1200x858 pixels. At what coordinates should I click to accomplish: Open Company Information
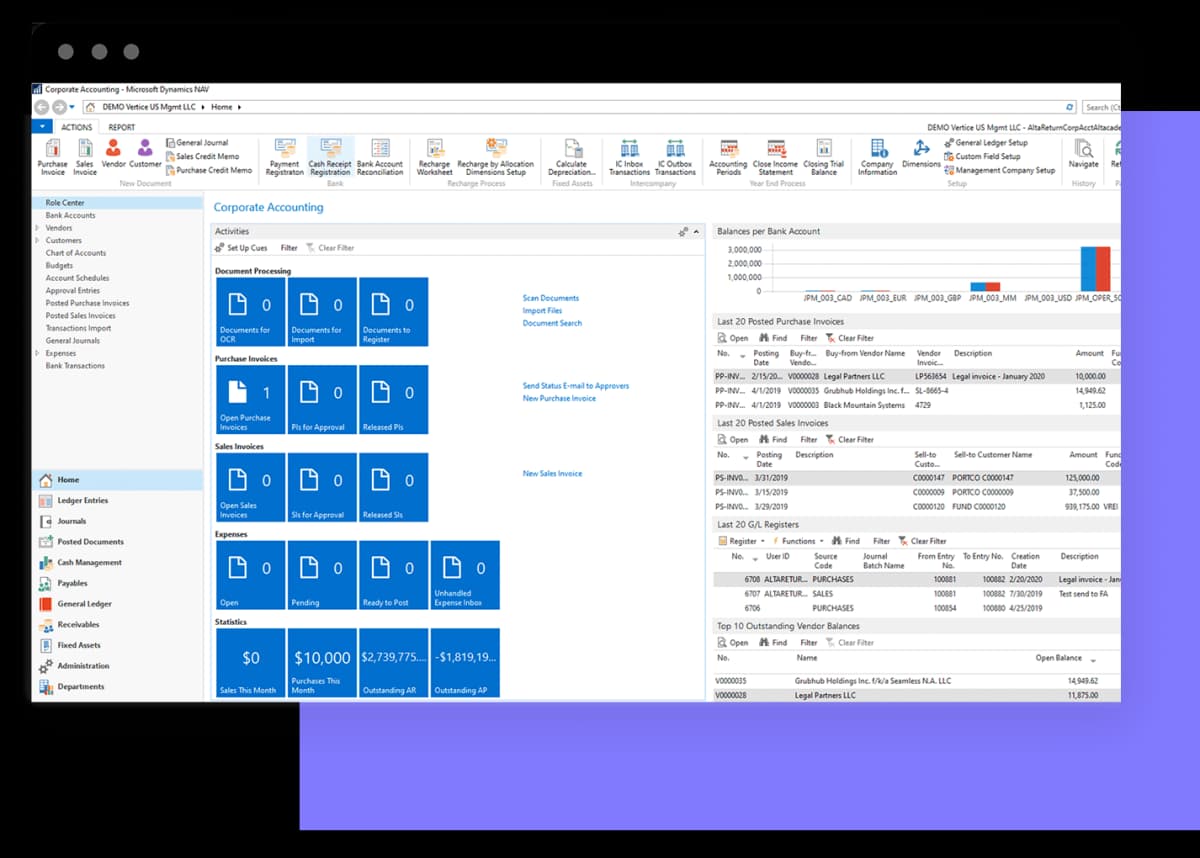pos(877,160)
